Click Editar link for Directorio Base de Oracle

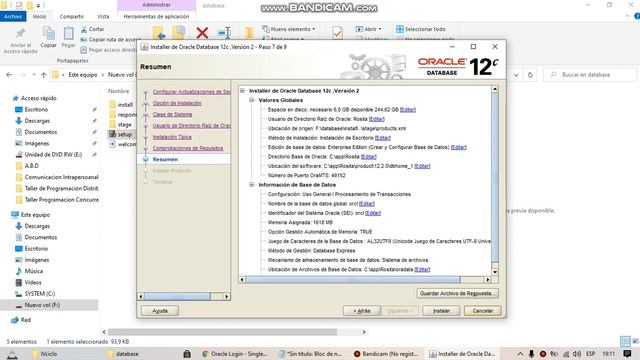[x=369, y=157]
